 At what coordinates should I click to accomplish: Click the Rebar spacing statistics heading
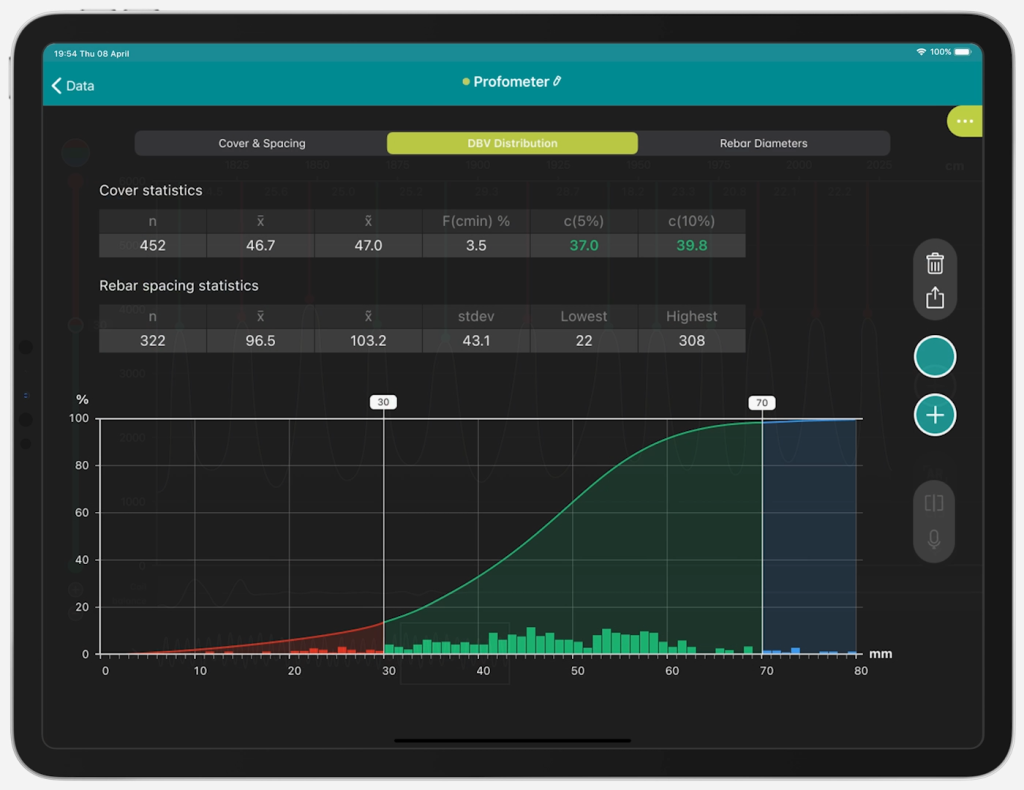[x=179, y=286]
